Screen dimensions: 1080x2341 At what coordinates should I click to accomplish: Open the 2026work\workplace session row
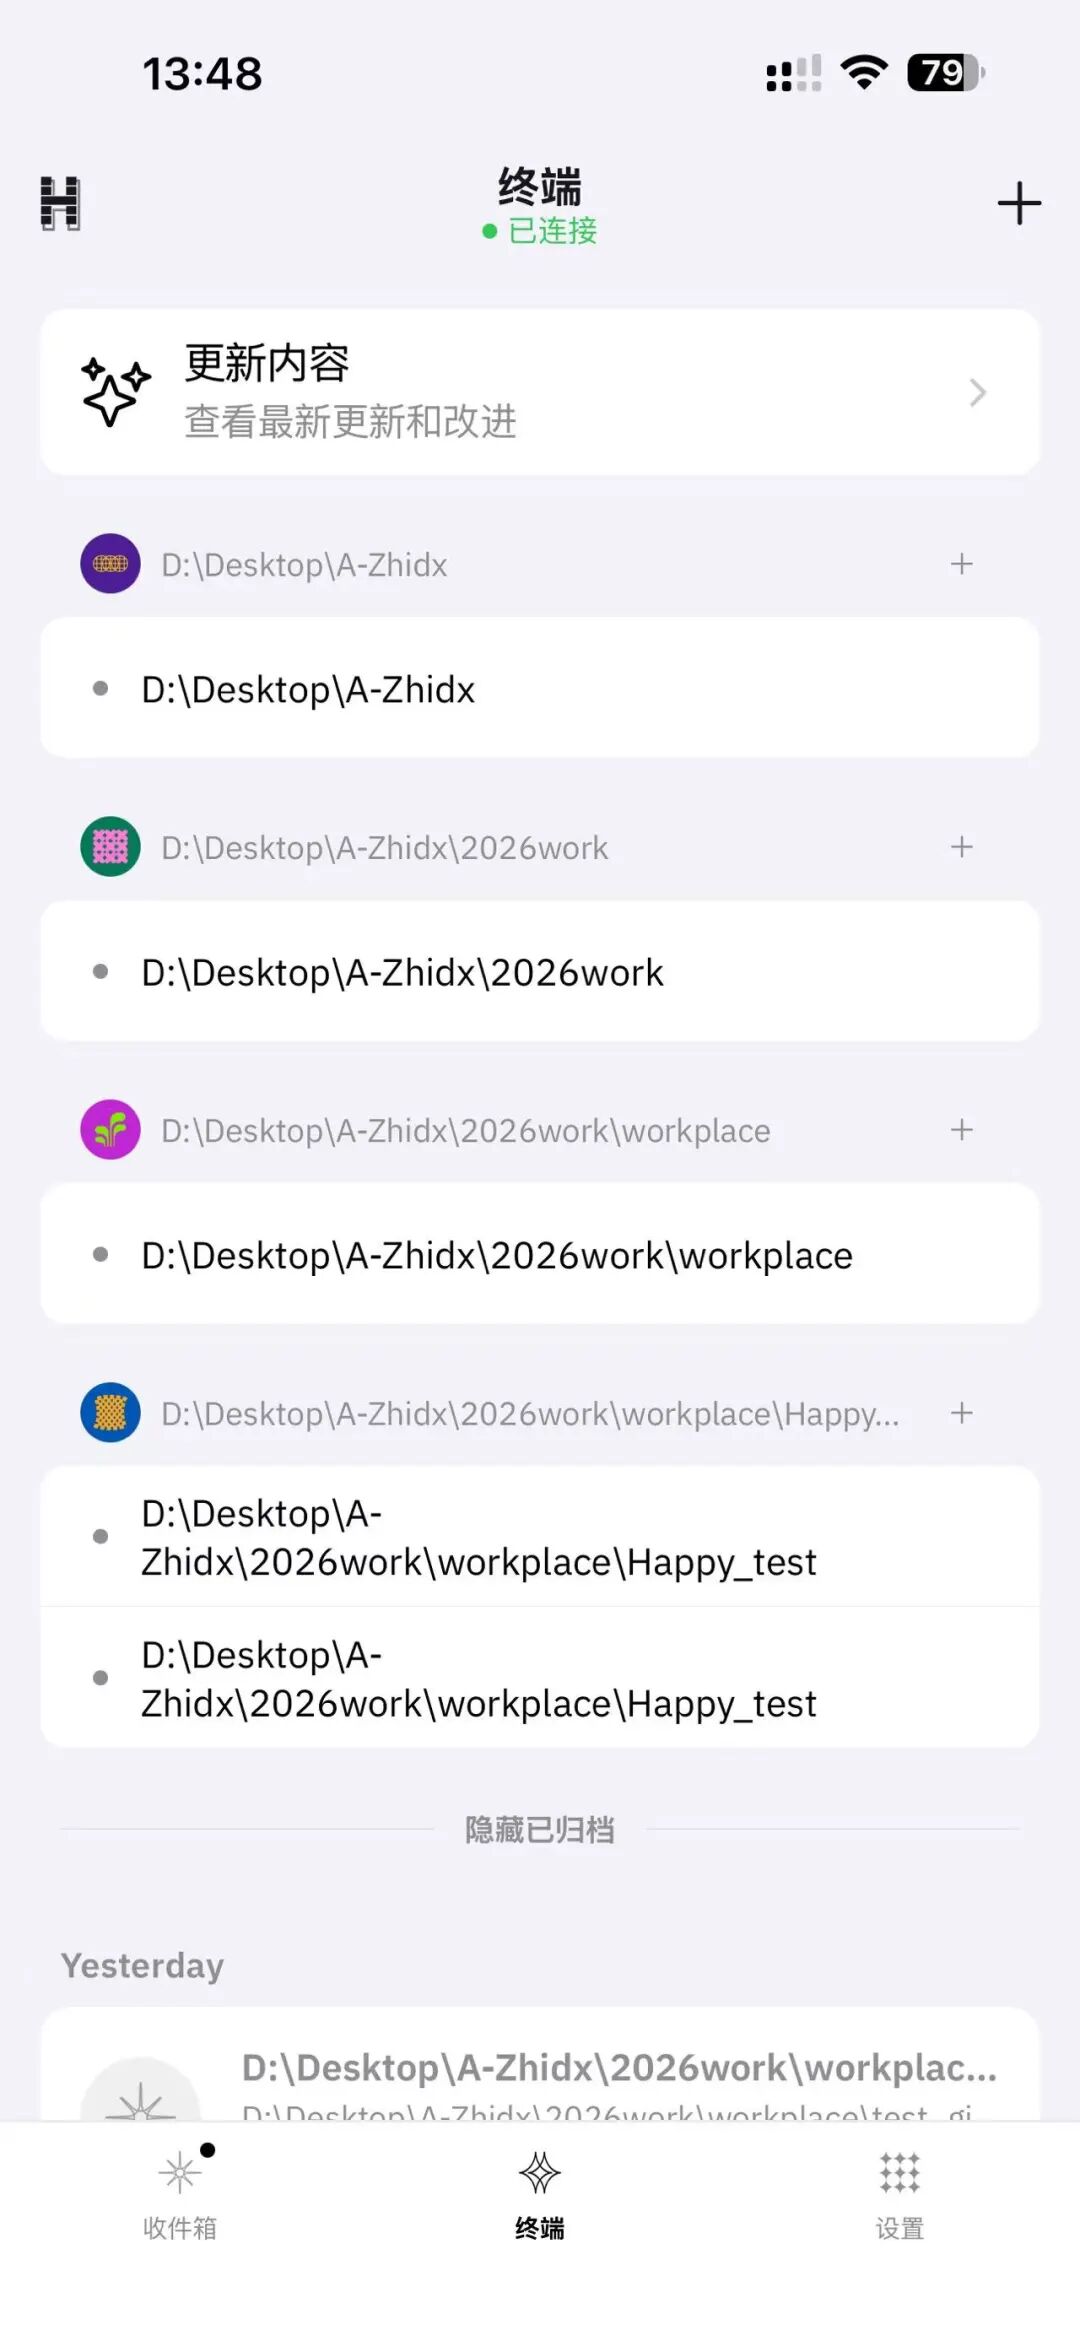[540, 1254]
